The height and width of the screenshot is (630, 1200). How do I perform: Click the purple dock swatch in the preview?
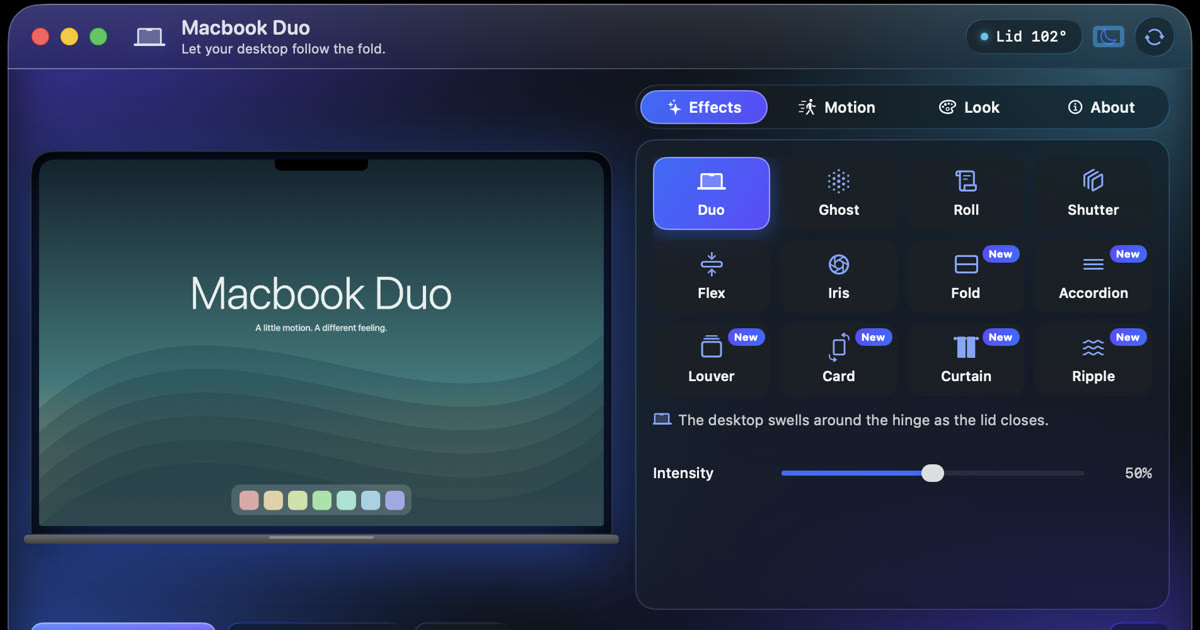[x=395, y=500]
